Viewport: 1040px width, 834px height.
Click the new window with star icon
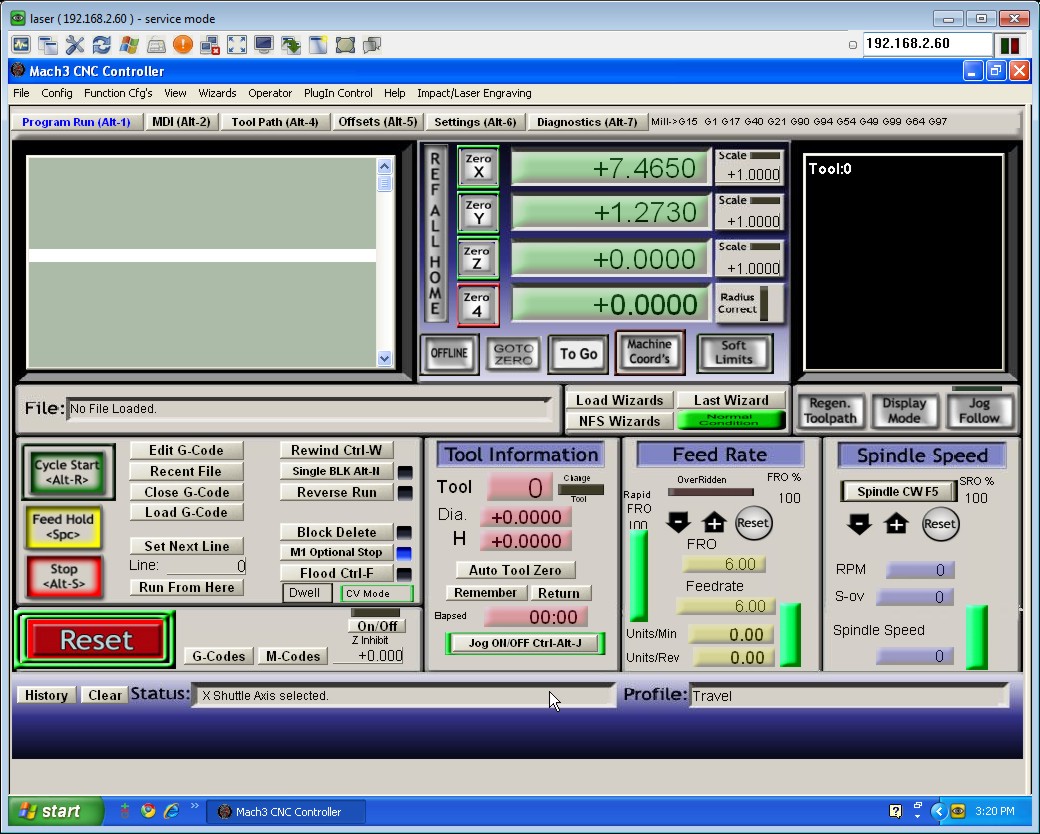[x=318, y=45]
